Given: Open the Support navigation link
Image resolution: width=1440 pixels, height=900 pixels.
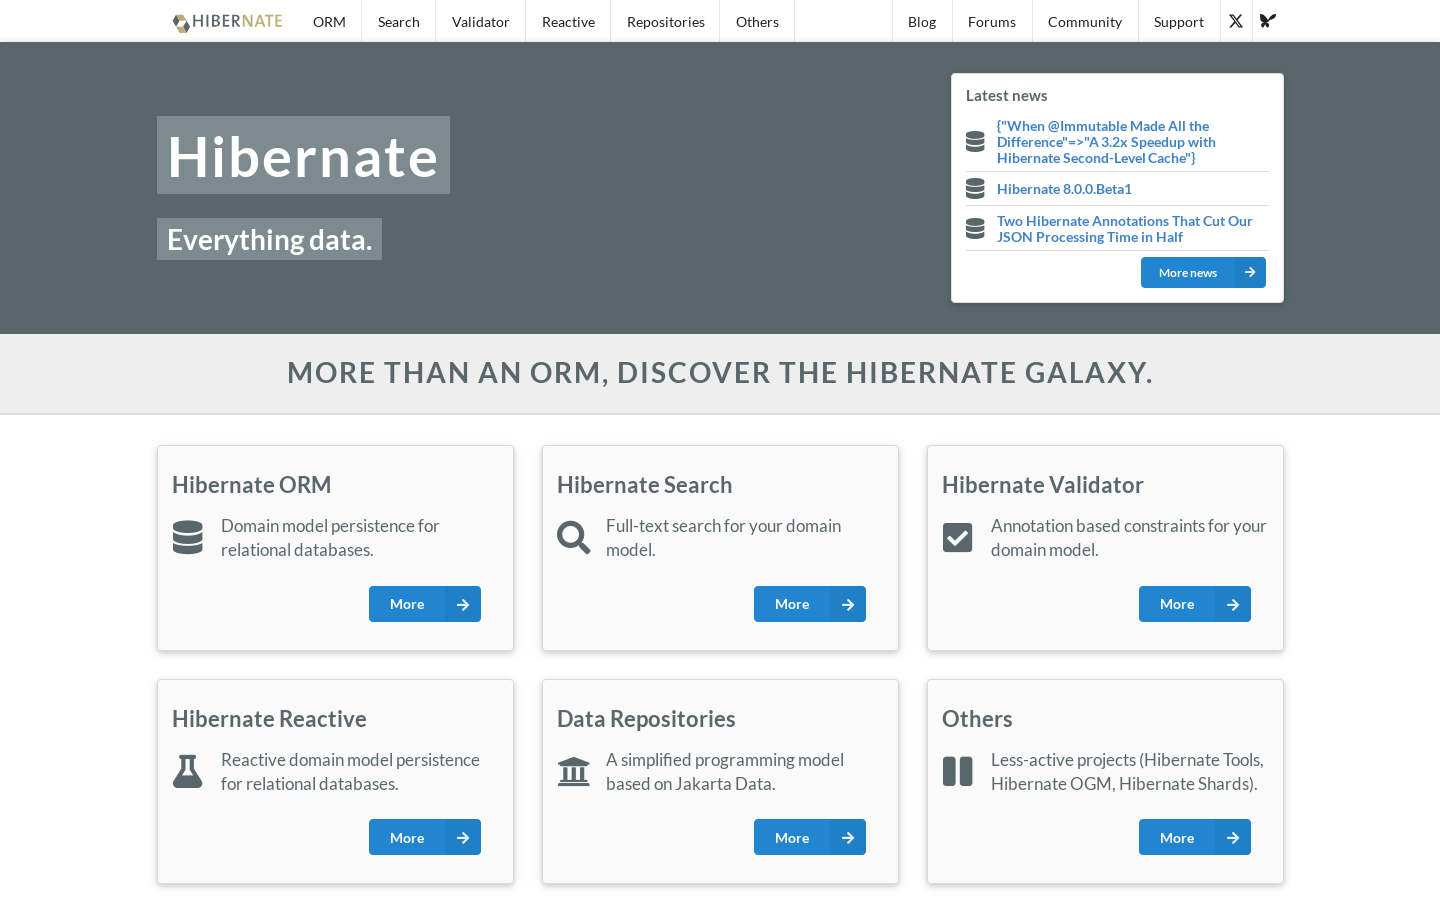Looking at the screenshot, I should point(1179,21).
